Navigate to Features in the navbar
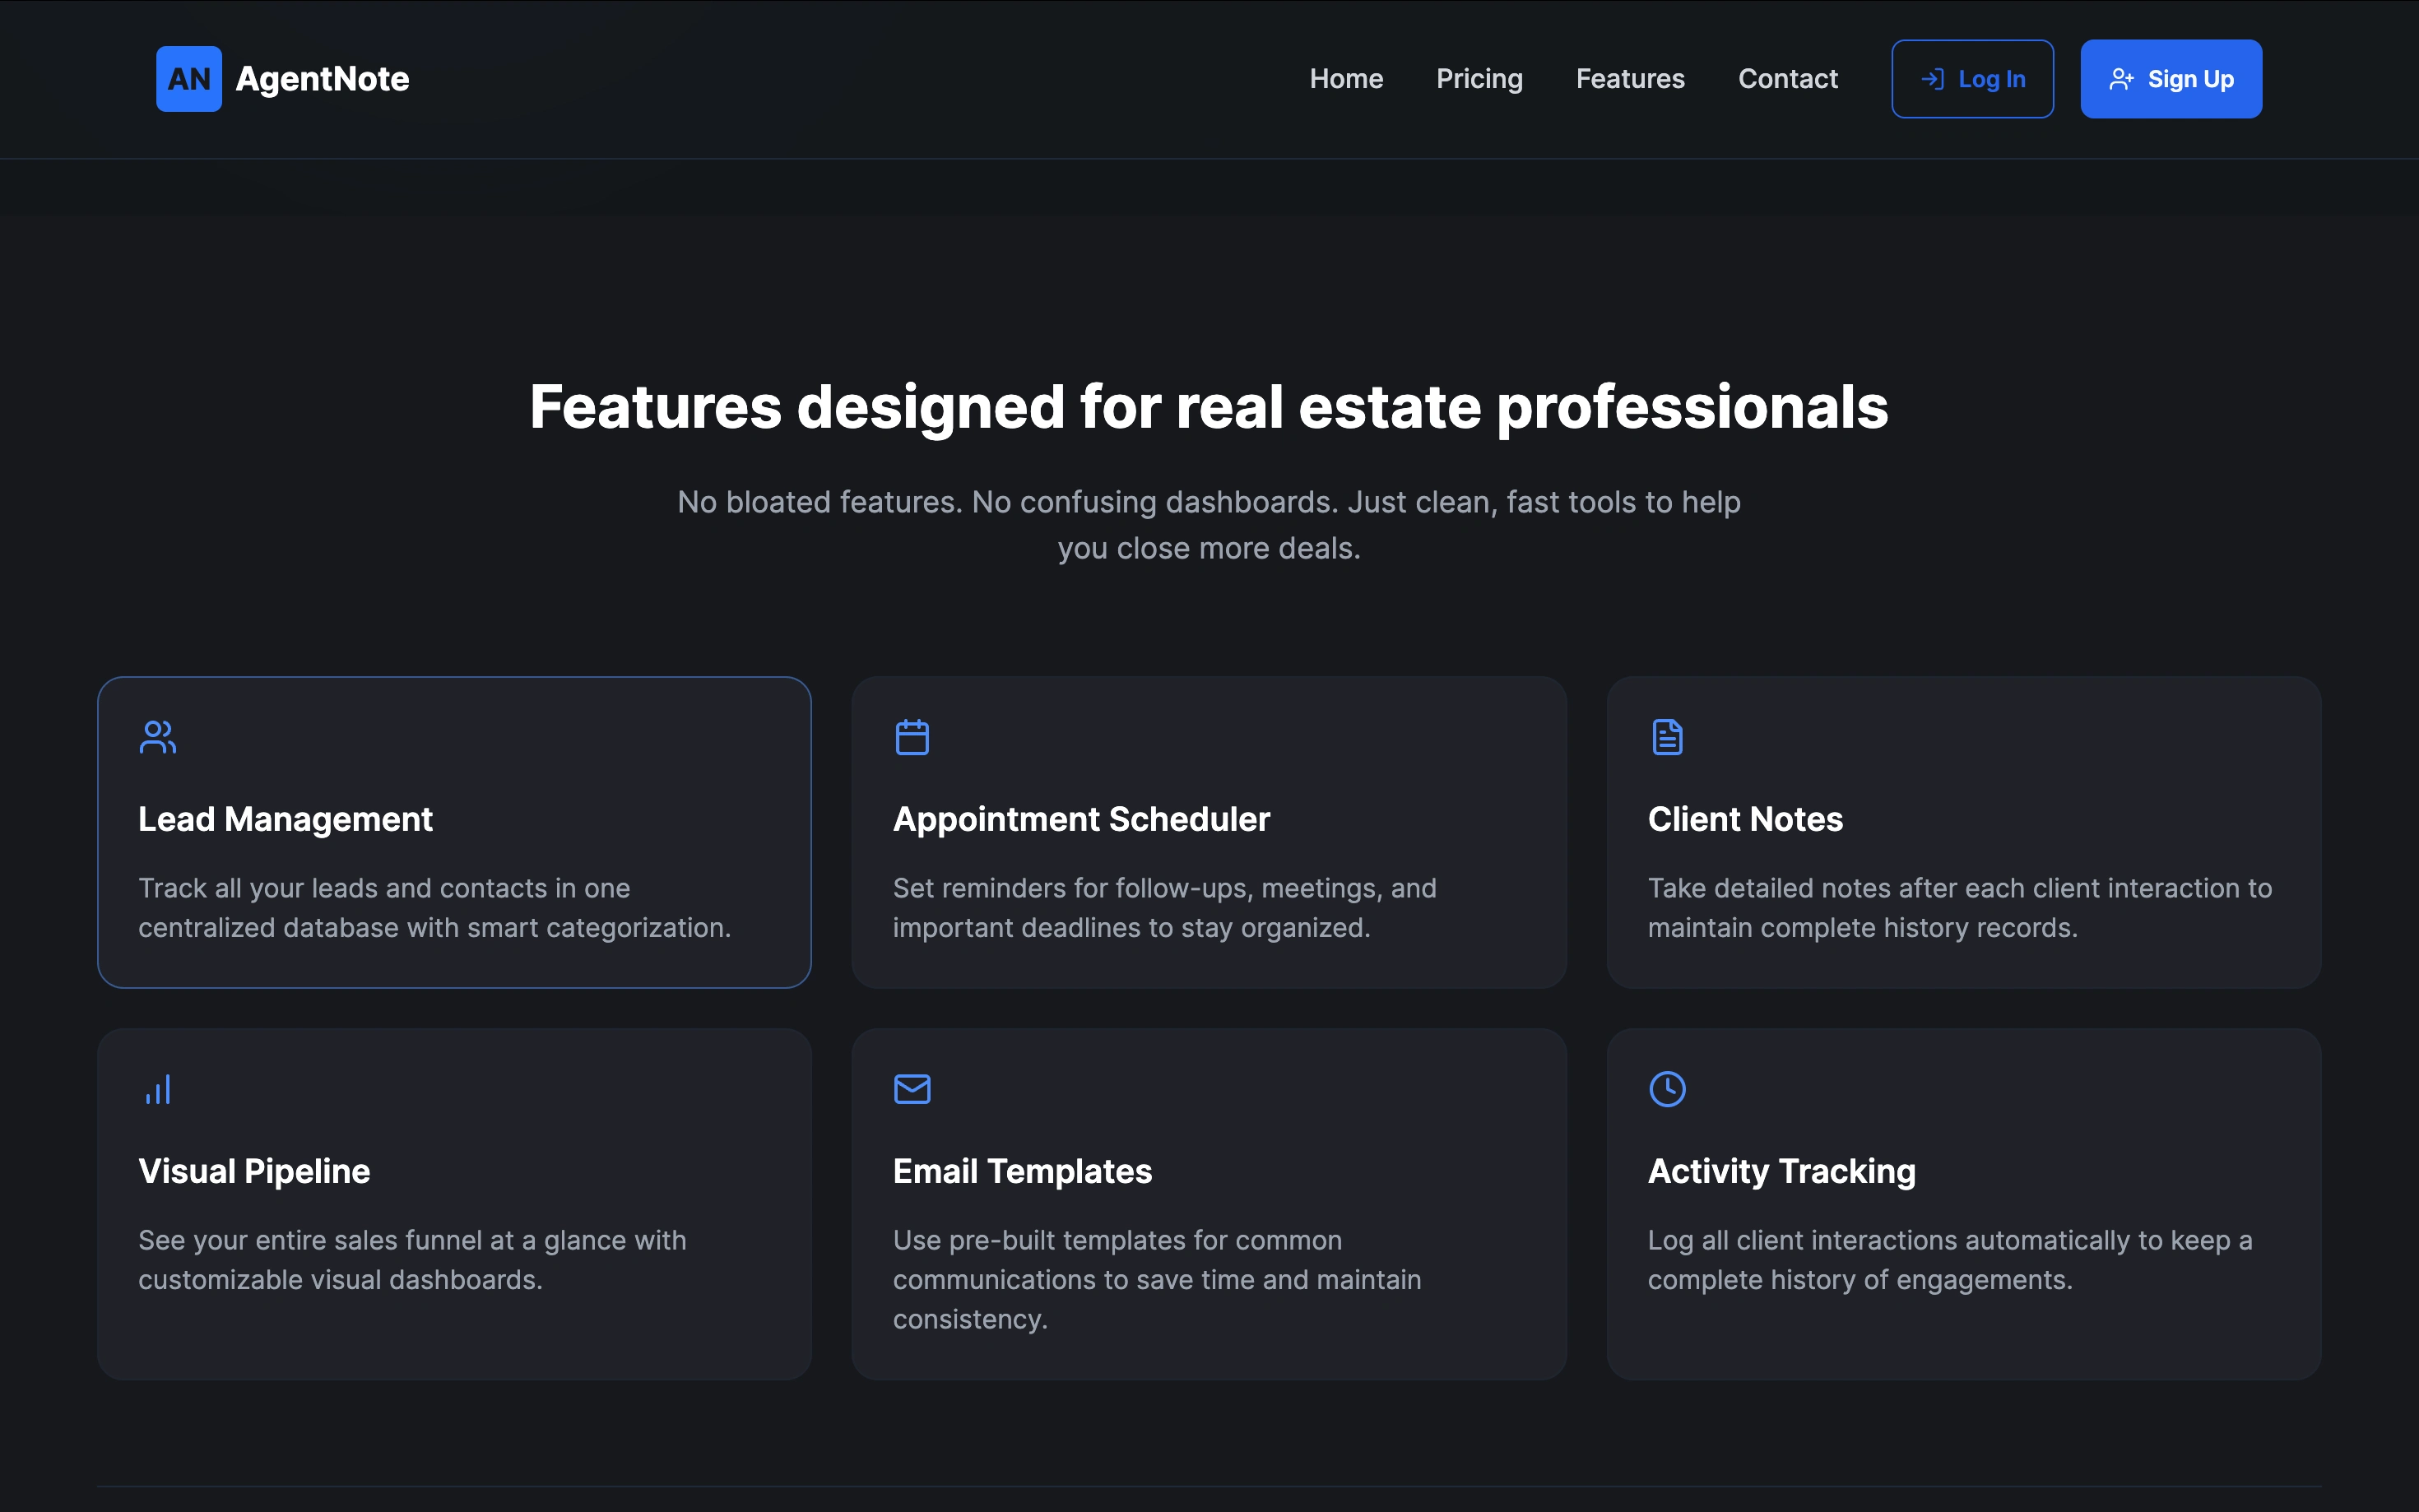This screenshot has height=1512, width=2419. 1630,79
